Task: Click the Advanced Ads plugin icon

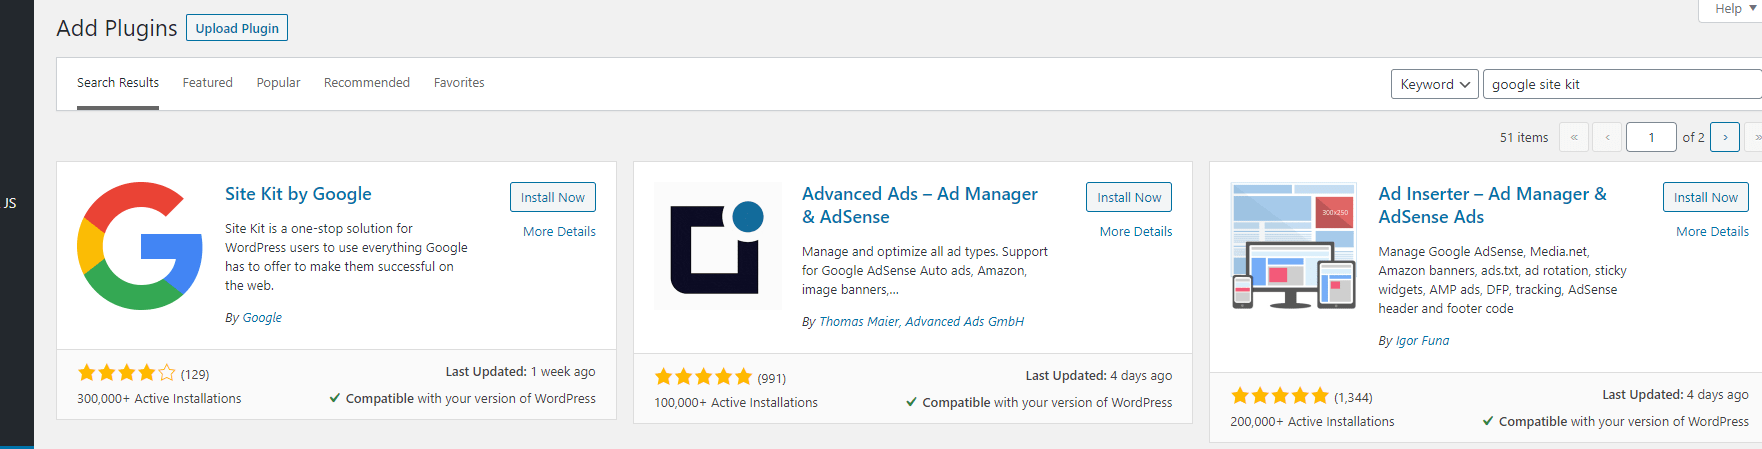Action: pyautogui.click(x=718, y=246)
